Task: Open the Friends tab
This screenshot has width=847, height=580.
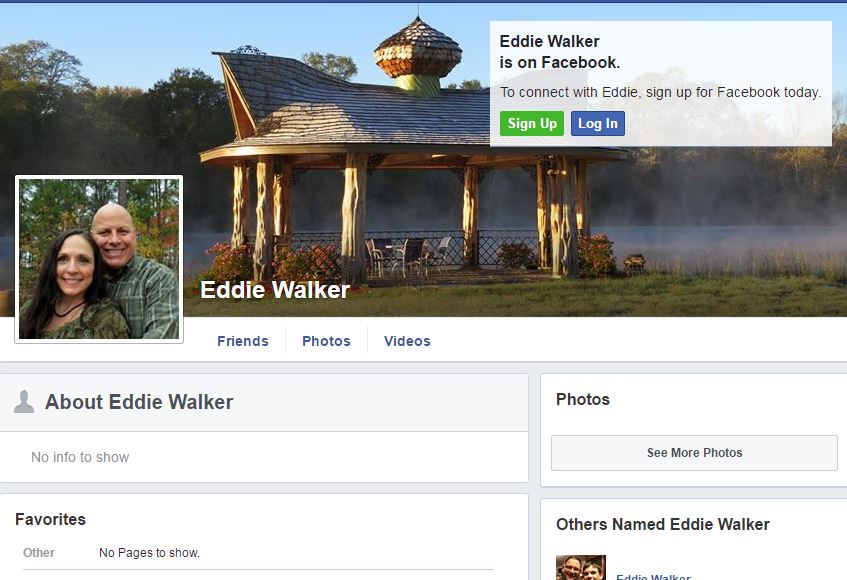Action: (x=243, y=341)
